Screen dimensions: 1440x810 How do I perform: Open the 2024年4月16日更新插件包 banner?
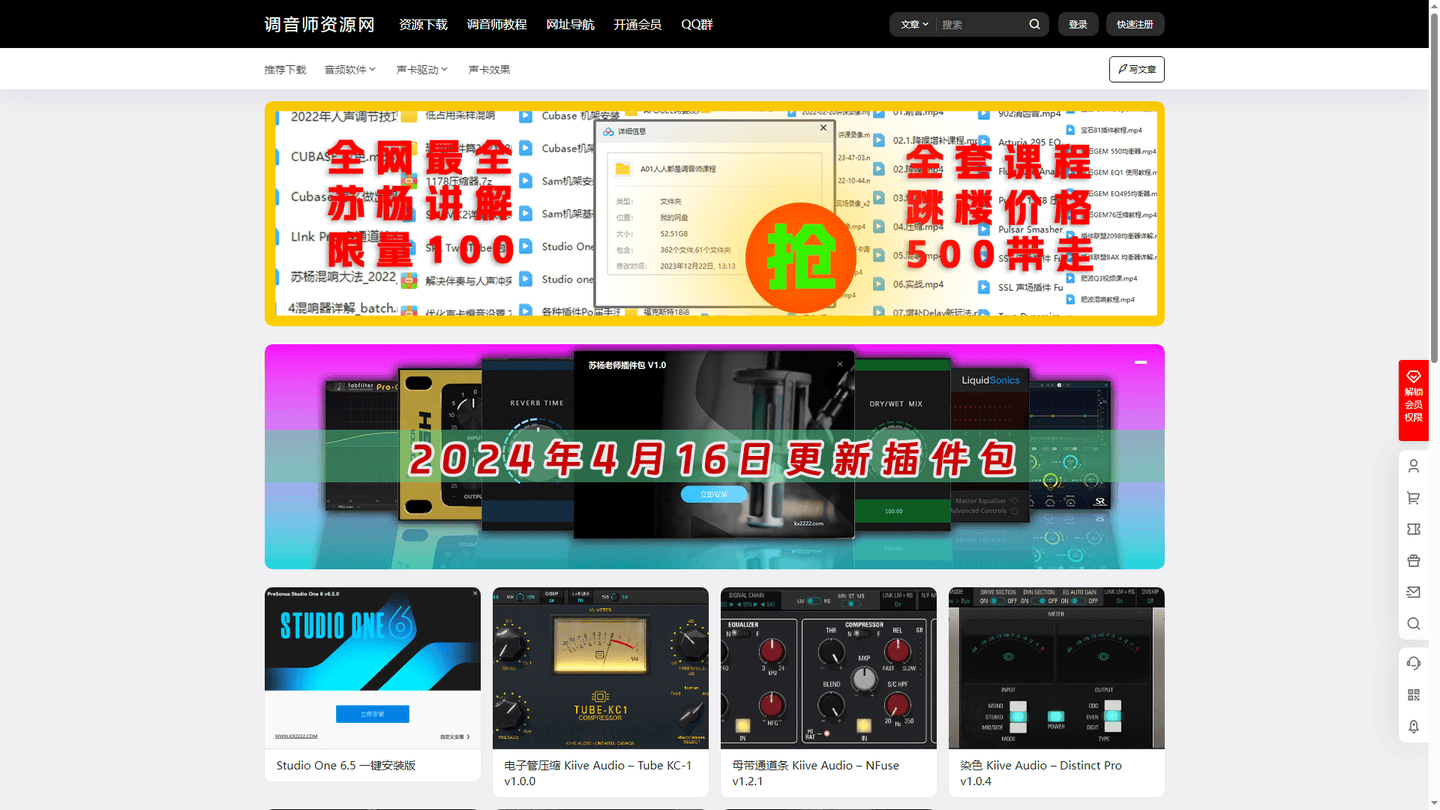(x=714, y=456)
